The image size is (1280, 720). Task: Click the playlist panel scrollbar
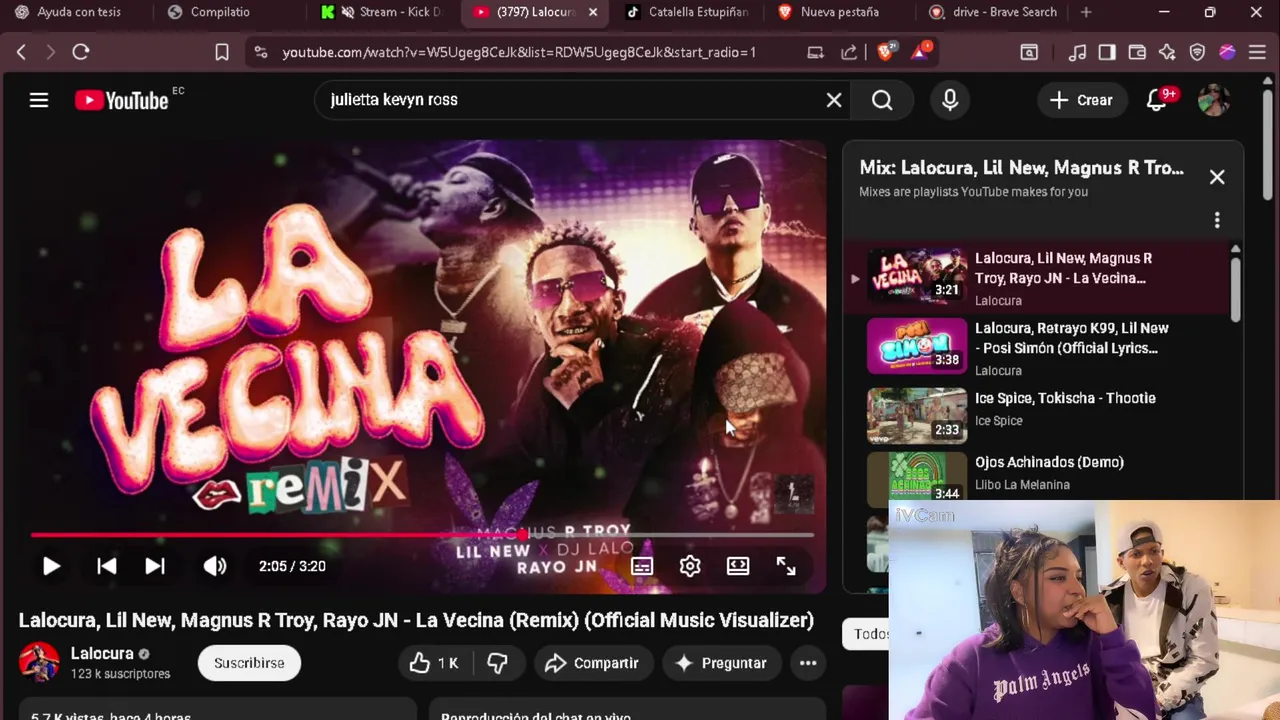[1236, 290]
